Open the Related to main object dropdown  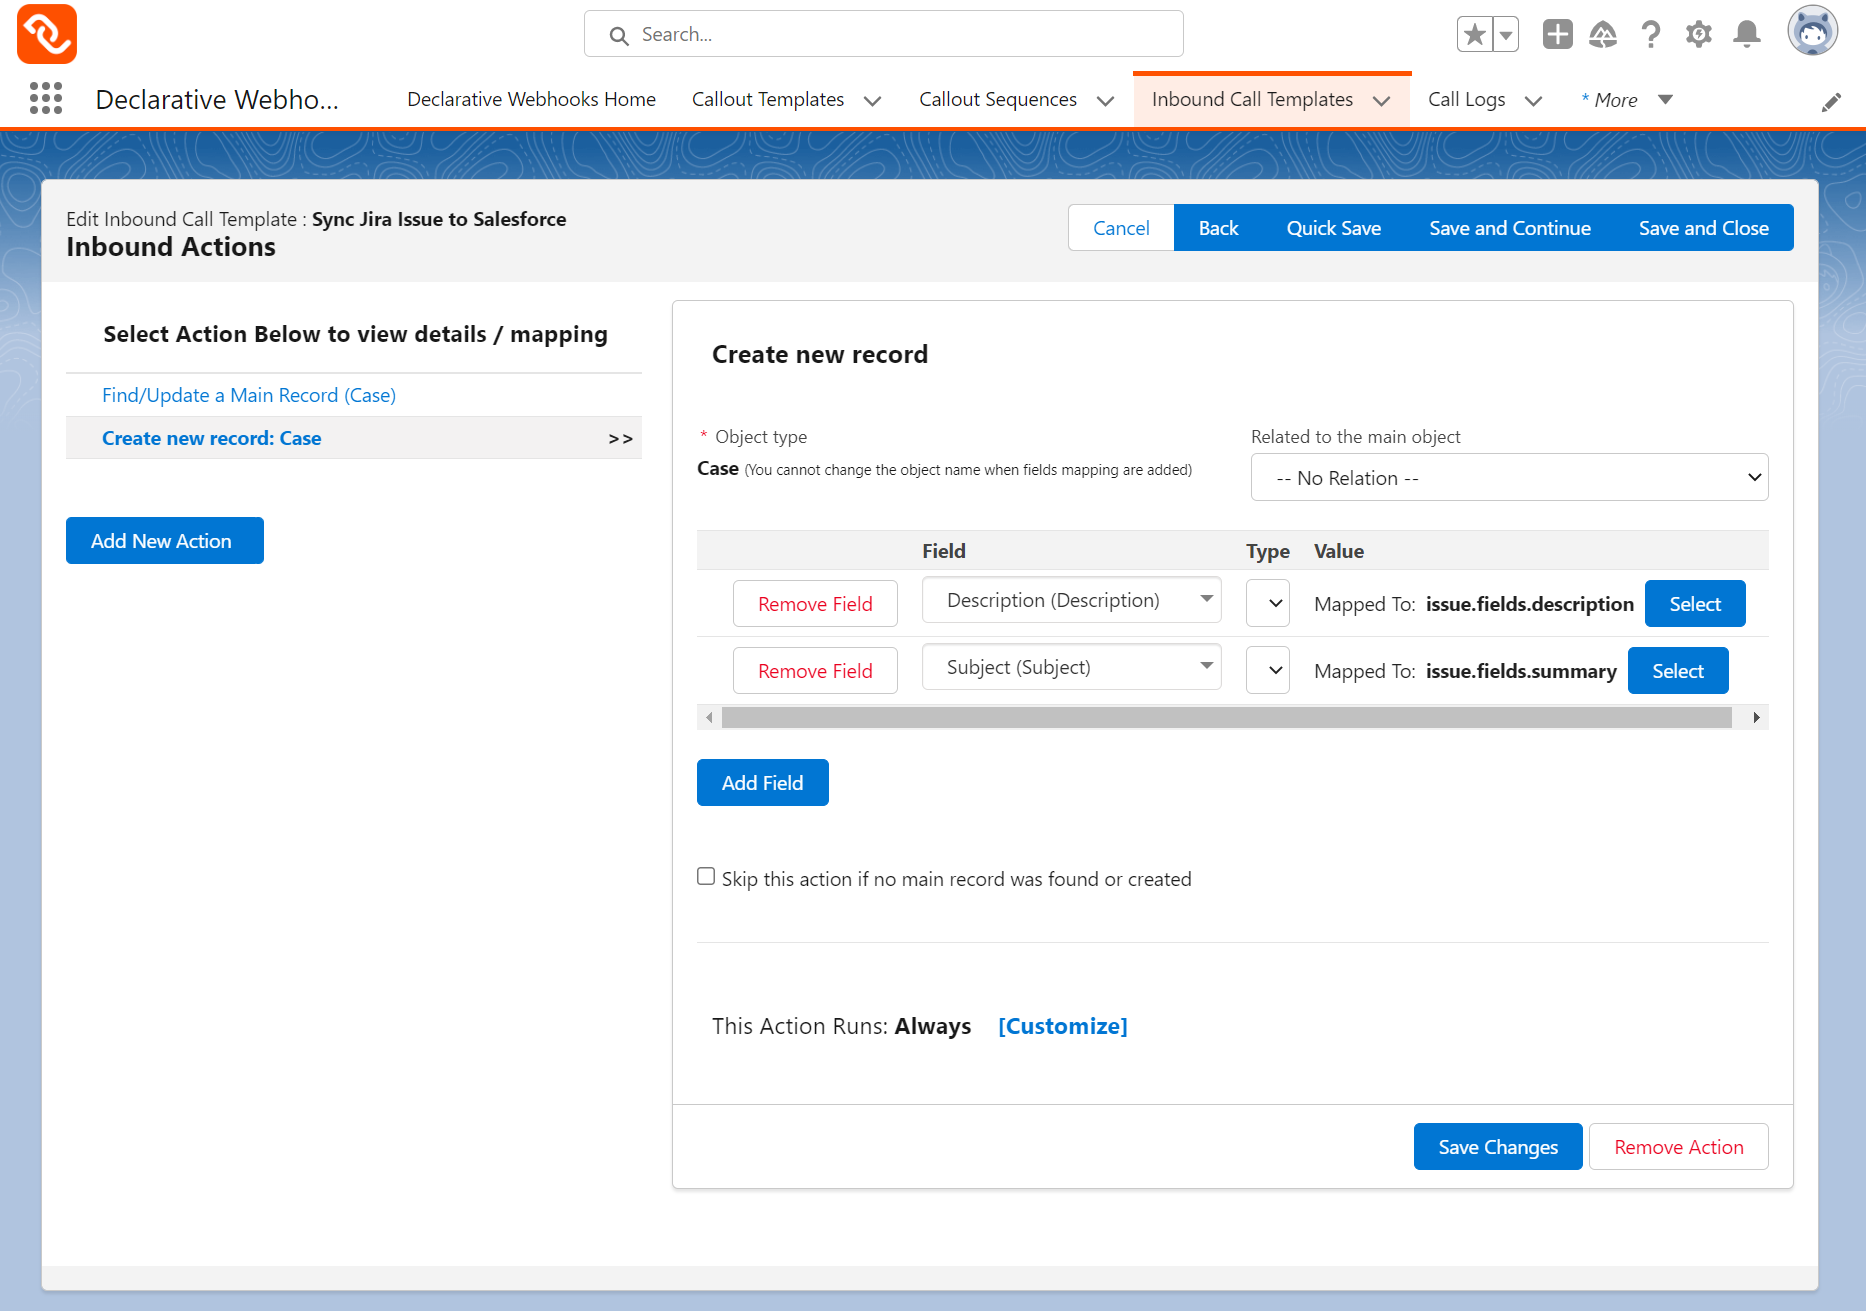tap(1508, 478)
